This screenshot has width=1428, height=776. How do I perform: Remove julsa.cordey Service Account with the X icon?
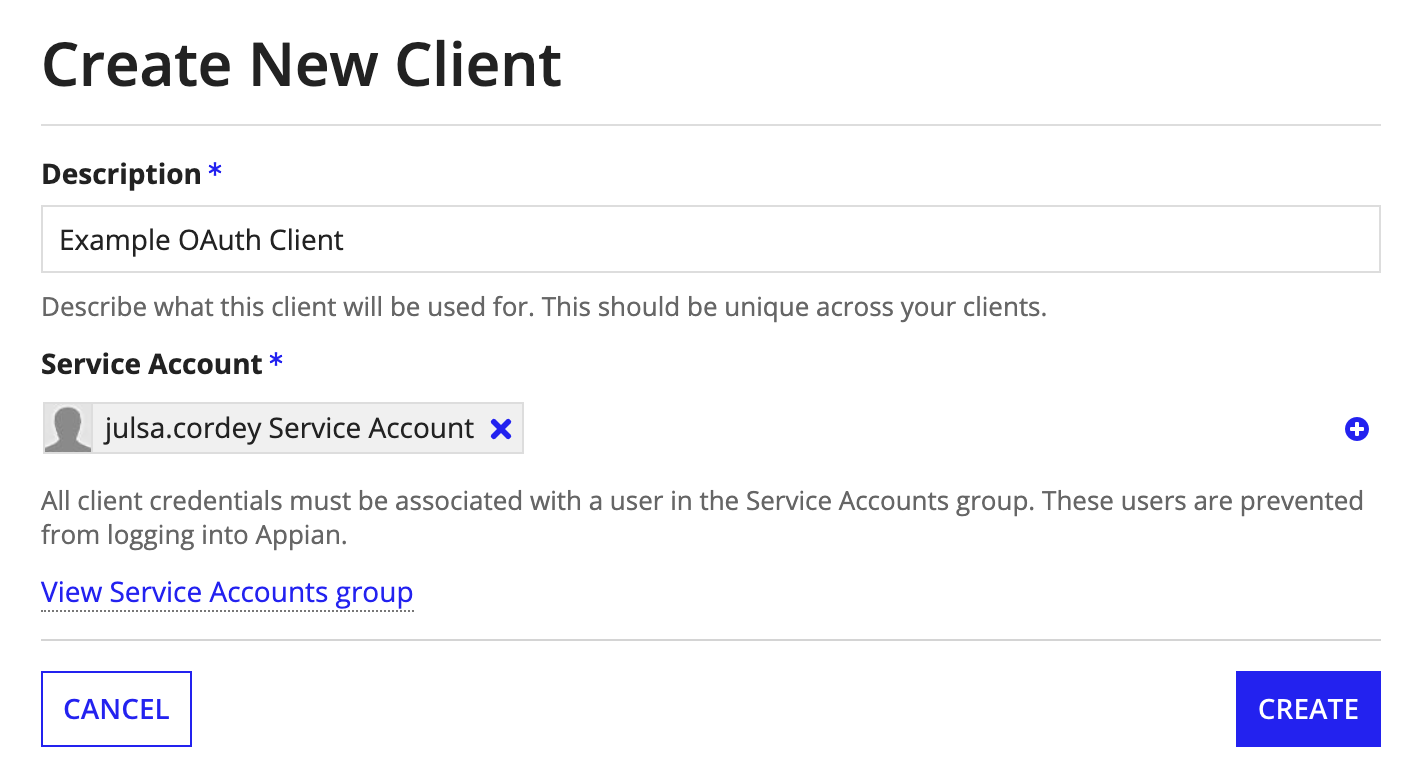coord(501,429)
